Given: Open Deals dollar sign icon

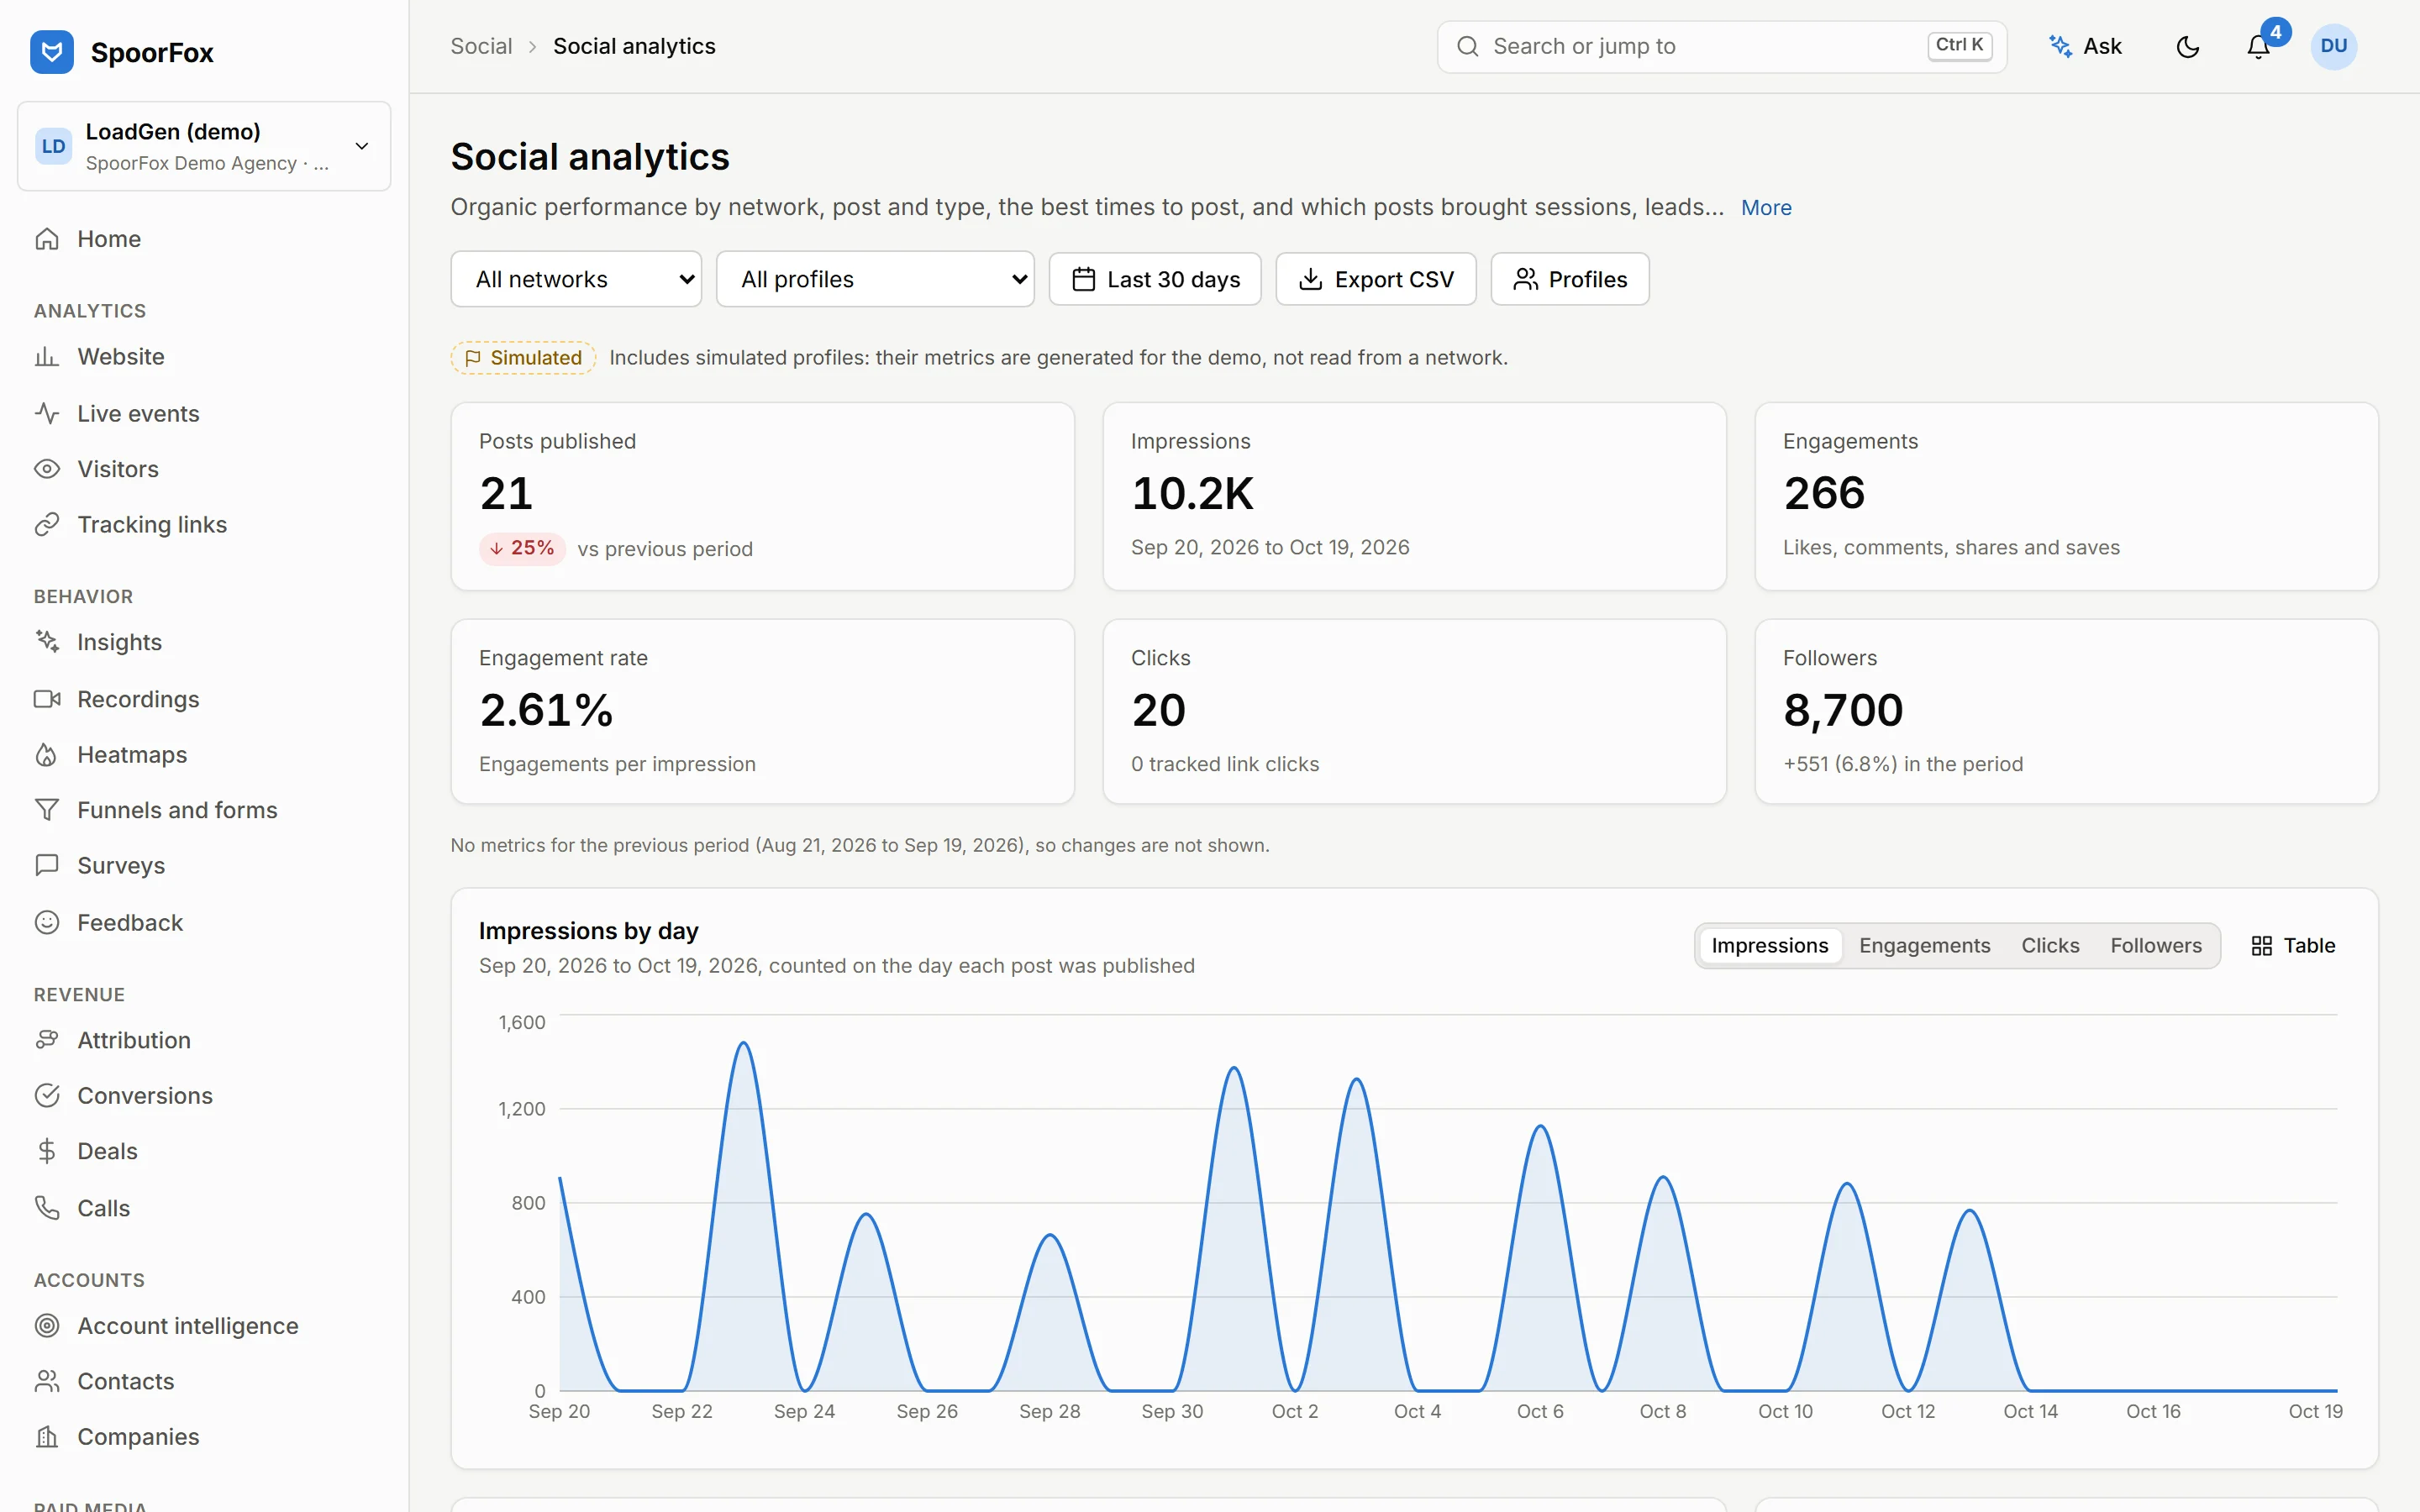Looking at the screenshot, I should click(x=47, y=1151).
